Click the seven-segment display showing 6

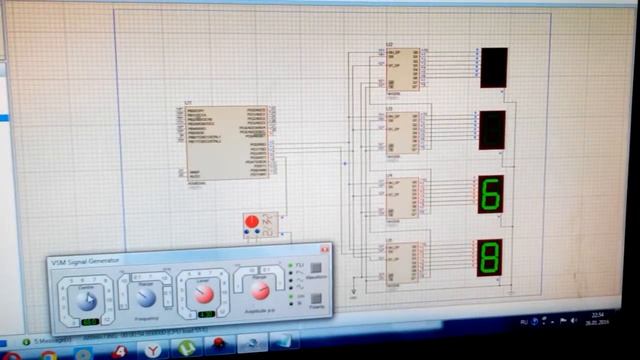491,194
